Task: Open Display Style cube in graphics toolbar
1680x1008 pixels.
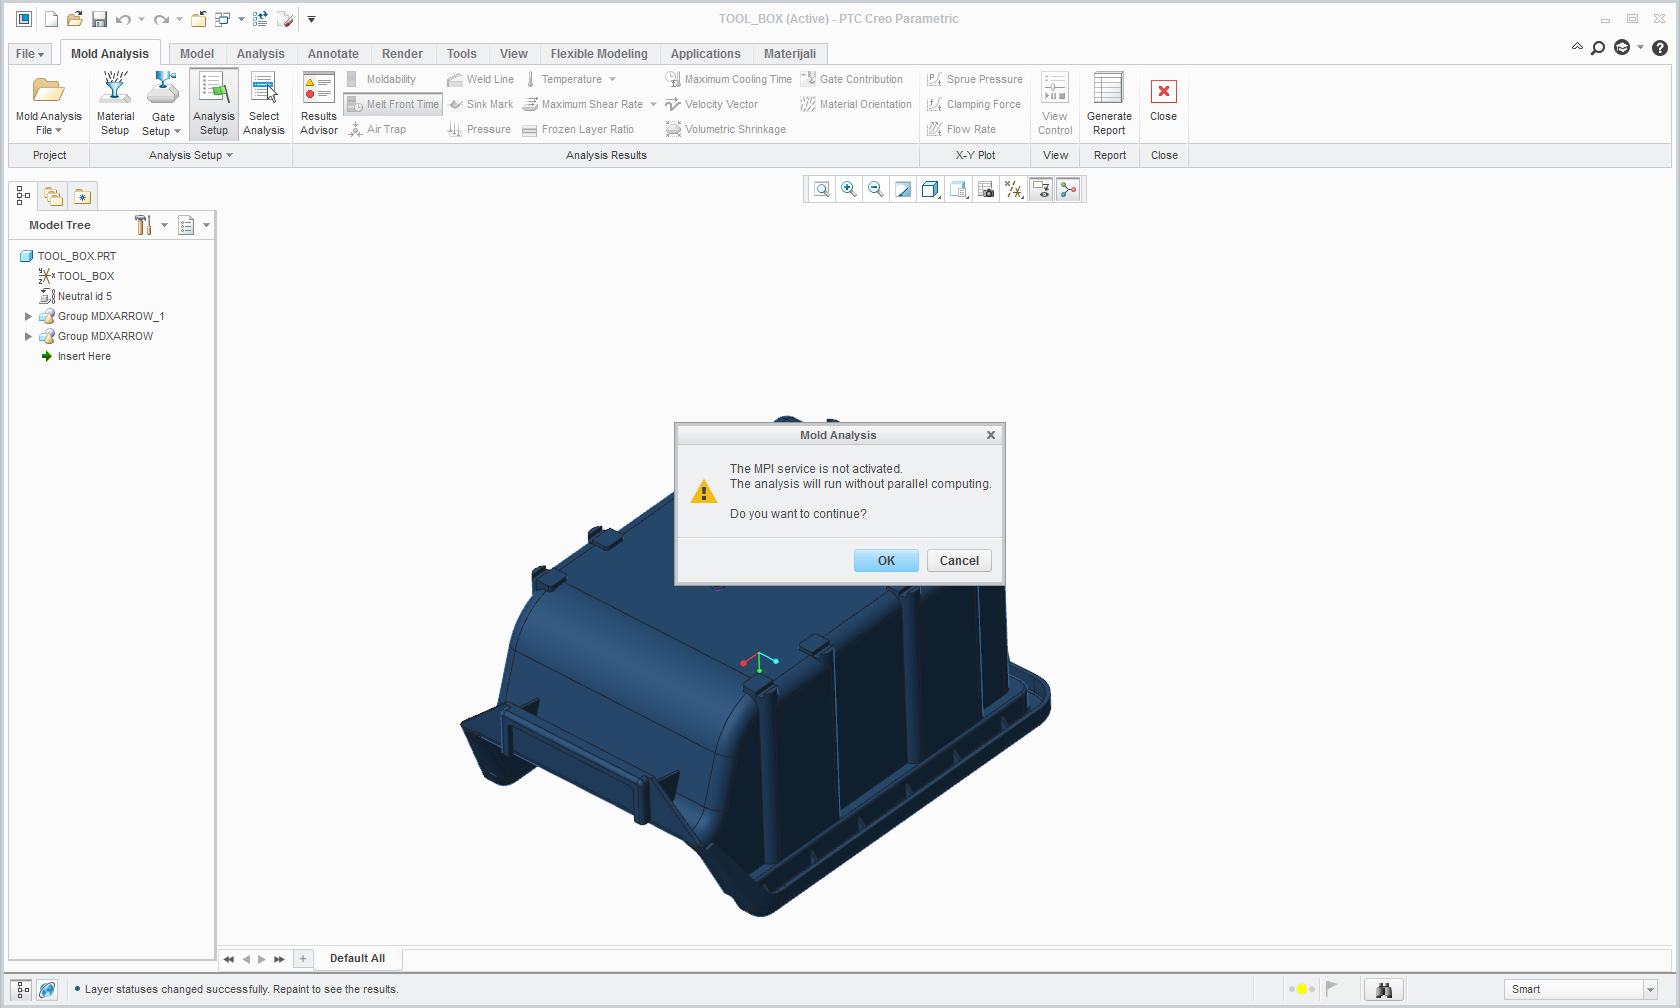Action: (x=930, y=189)
